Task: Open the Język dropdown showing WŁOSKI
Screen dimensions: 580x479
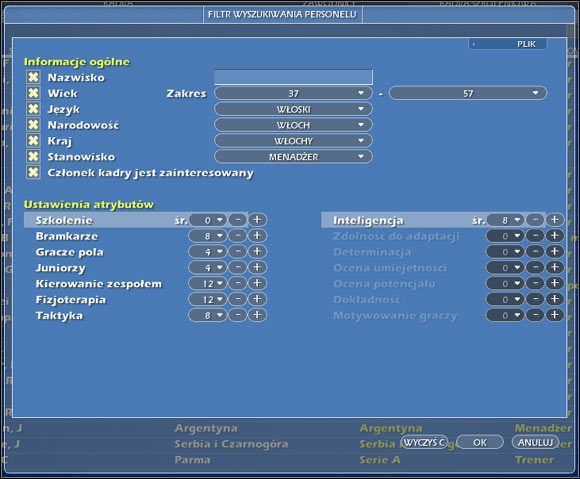Action: pyautogui.click(x=293, y=109)
